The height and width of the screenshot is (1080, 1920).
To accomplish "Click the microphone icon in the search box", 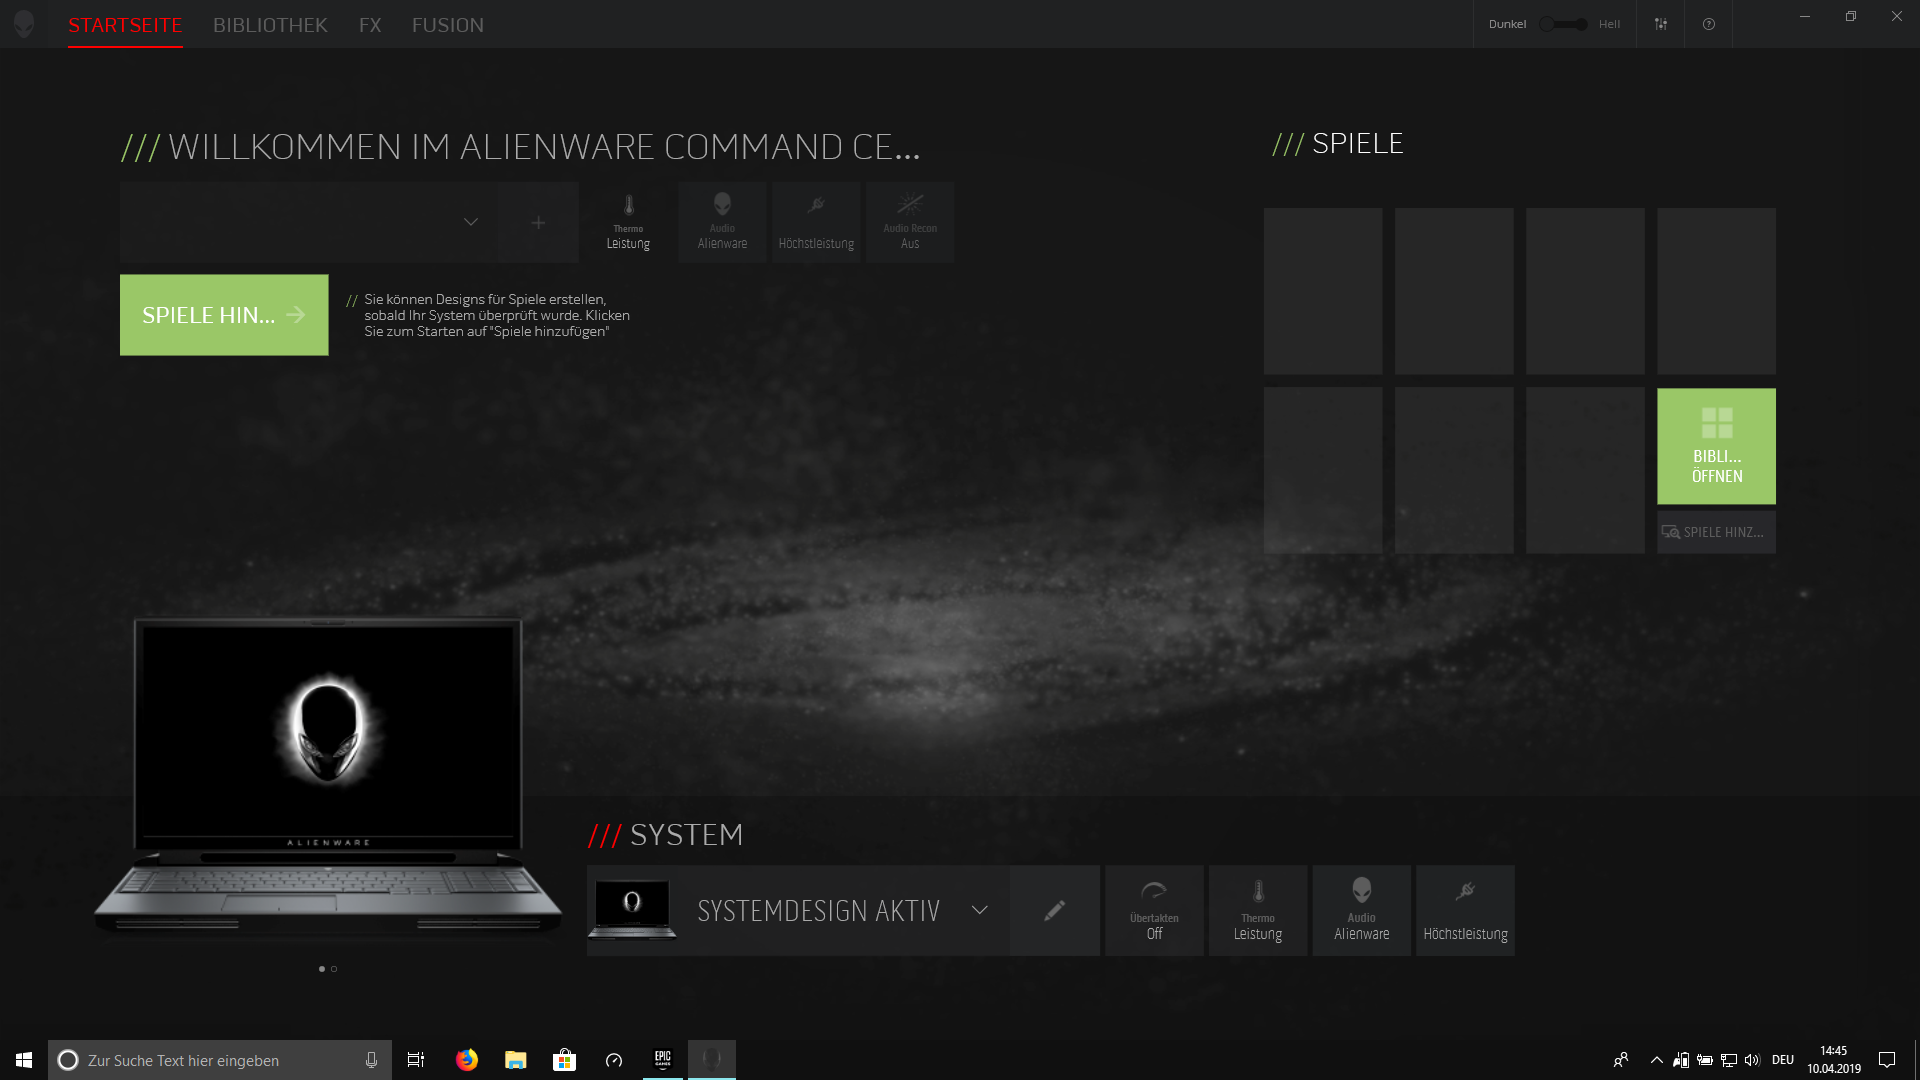I will (371, 1060).
